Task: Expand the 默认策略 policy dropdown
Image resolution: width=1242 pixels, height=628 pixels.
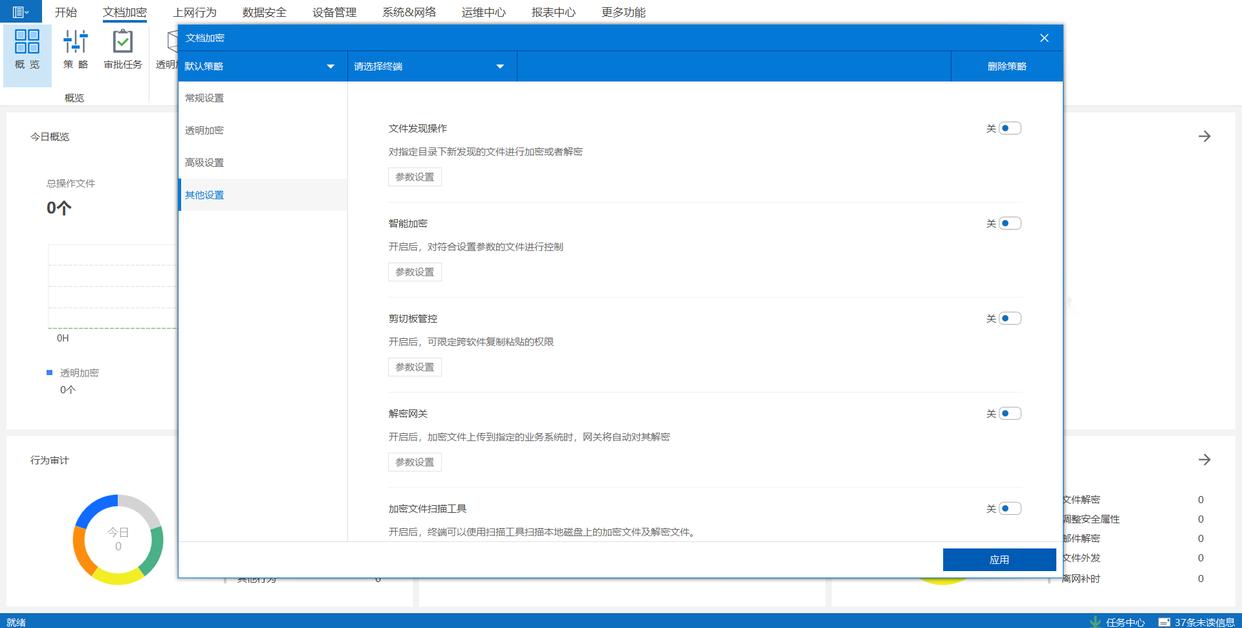Action: coord(262,66)
